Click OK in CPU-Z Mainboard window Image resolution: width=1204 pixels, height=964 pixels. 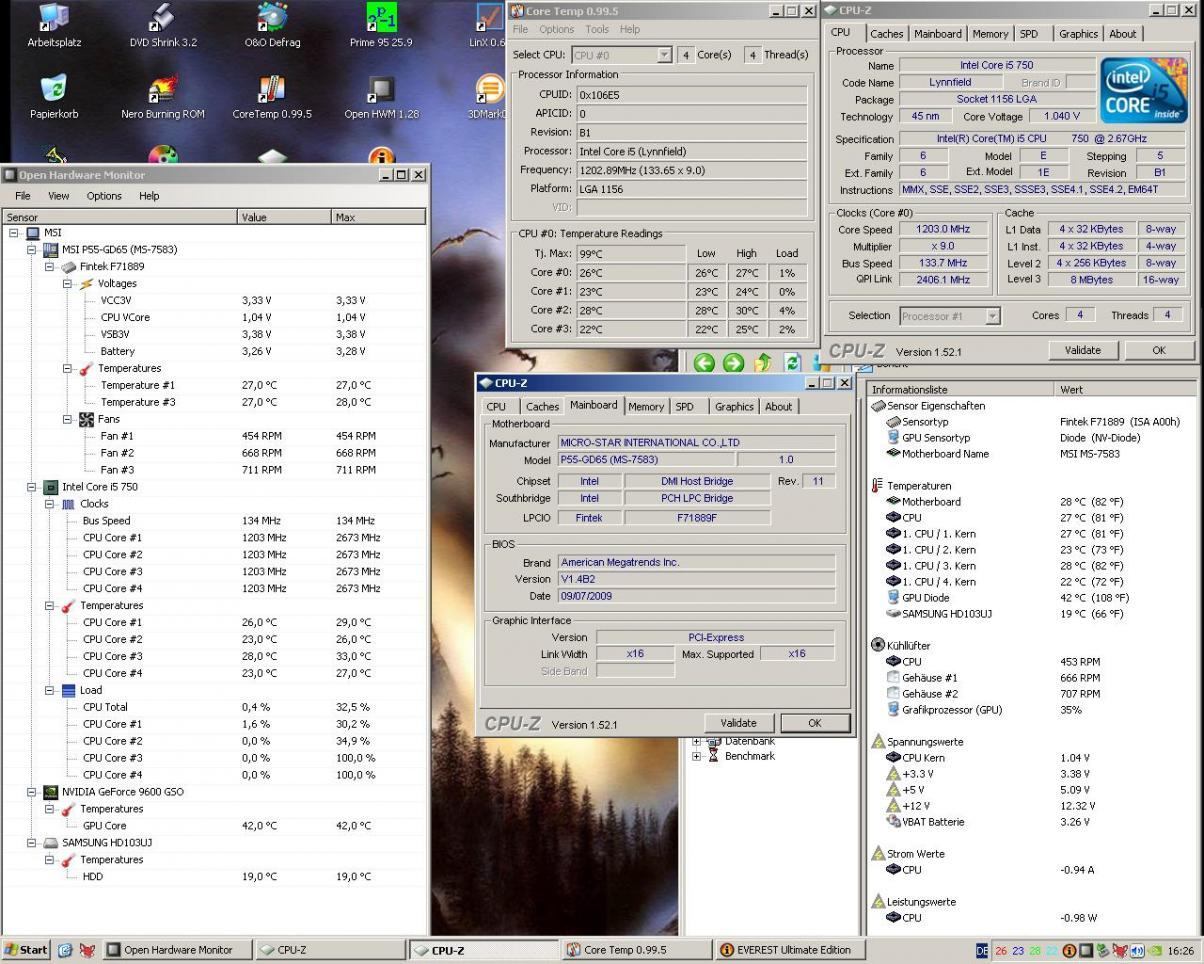click(814, 723)
